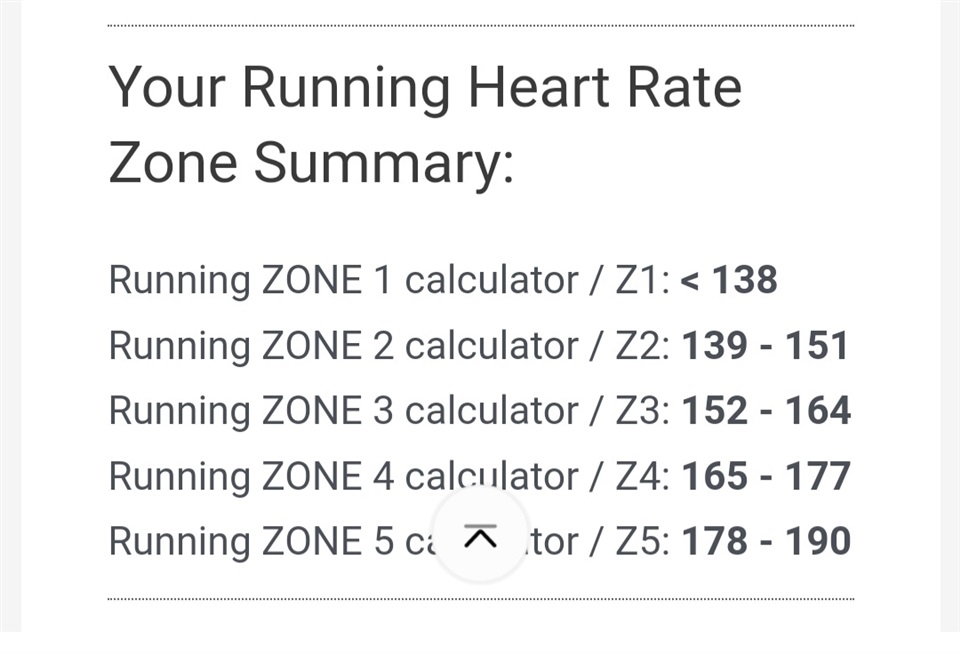
Task: Click the Zone Summary heading line
Action: (311, 163)
